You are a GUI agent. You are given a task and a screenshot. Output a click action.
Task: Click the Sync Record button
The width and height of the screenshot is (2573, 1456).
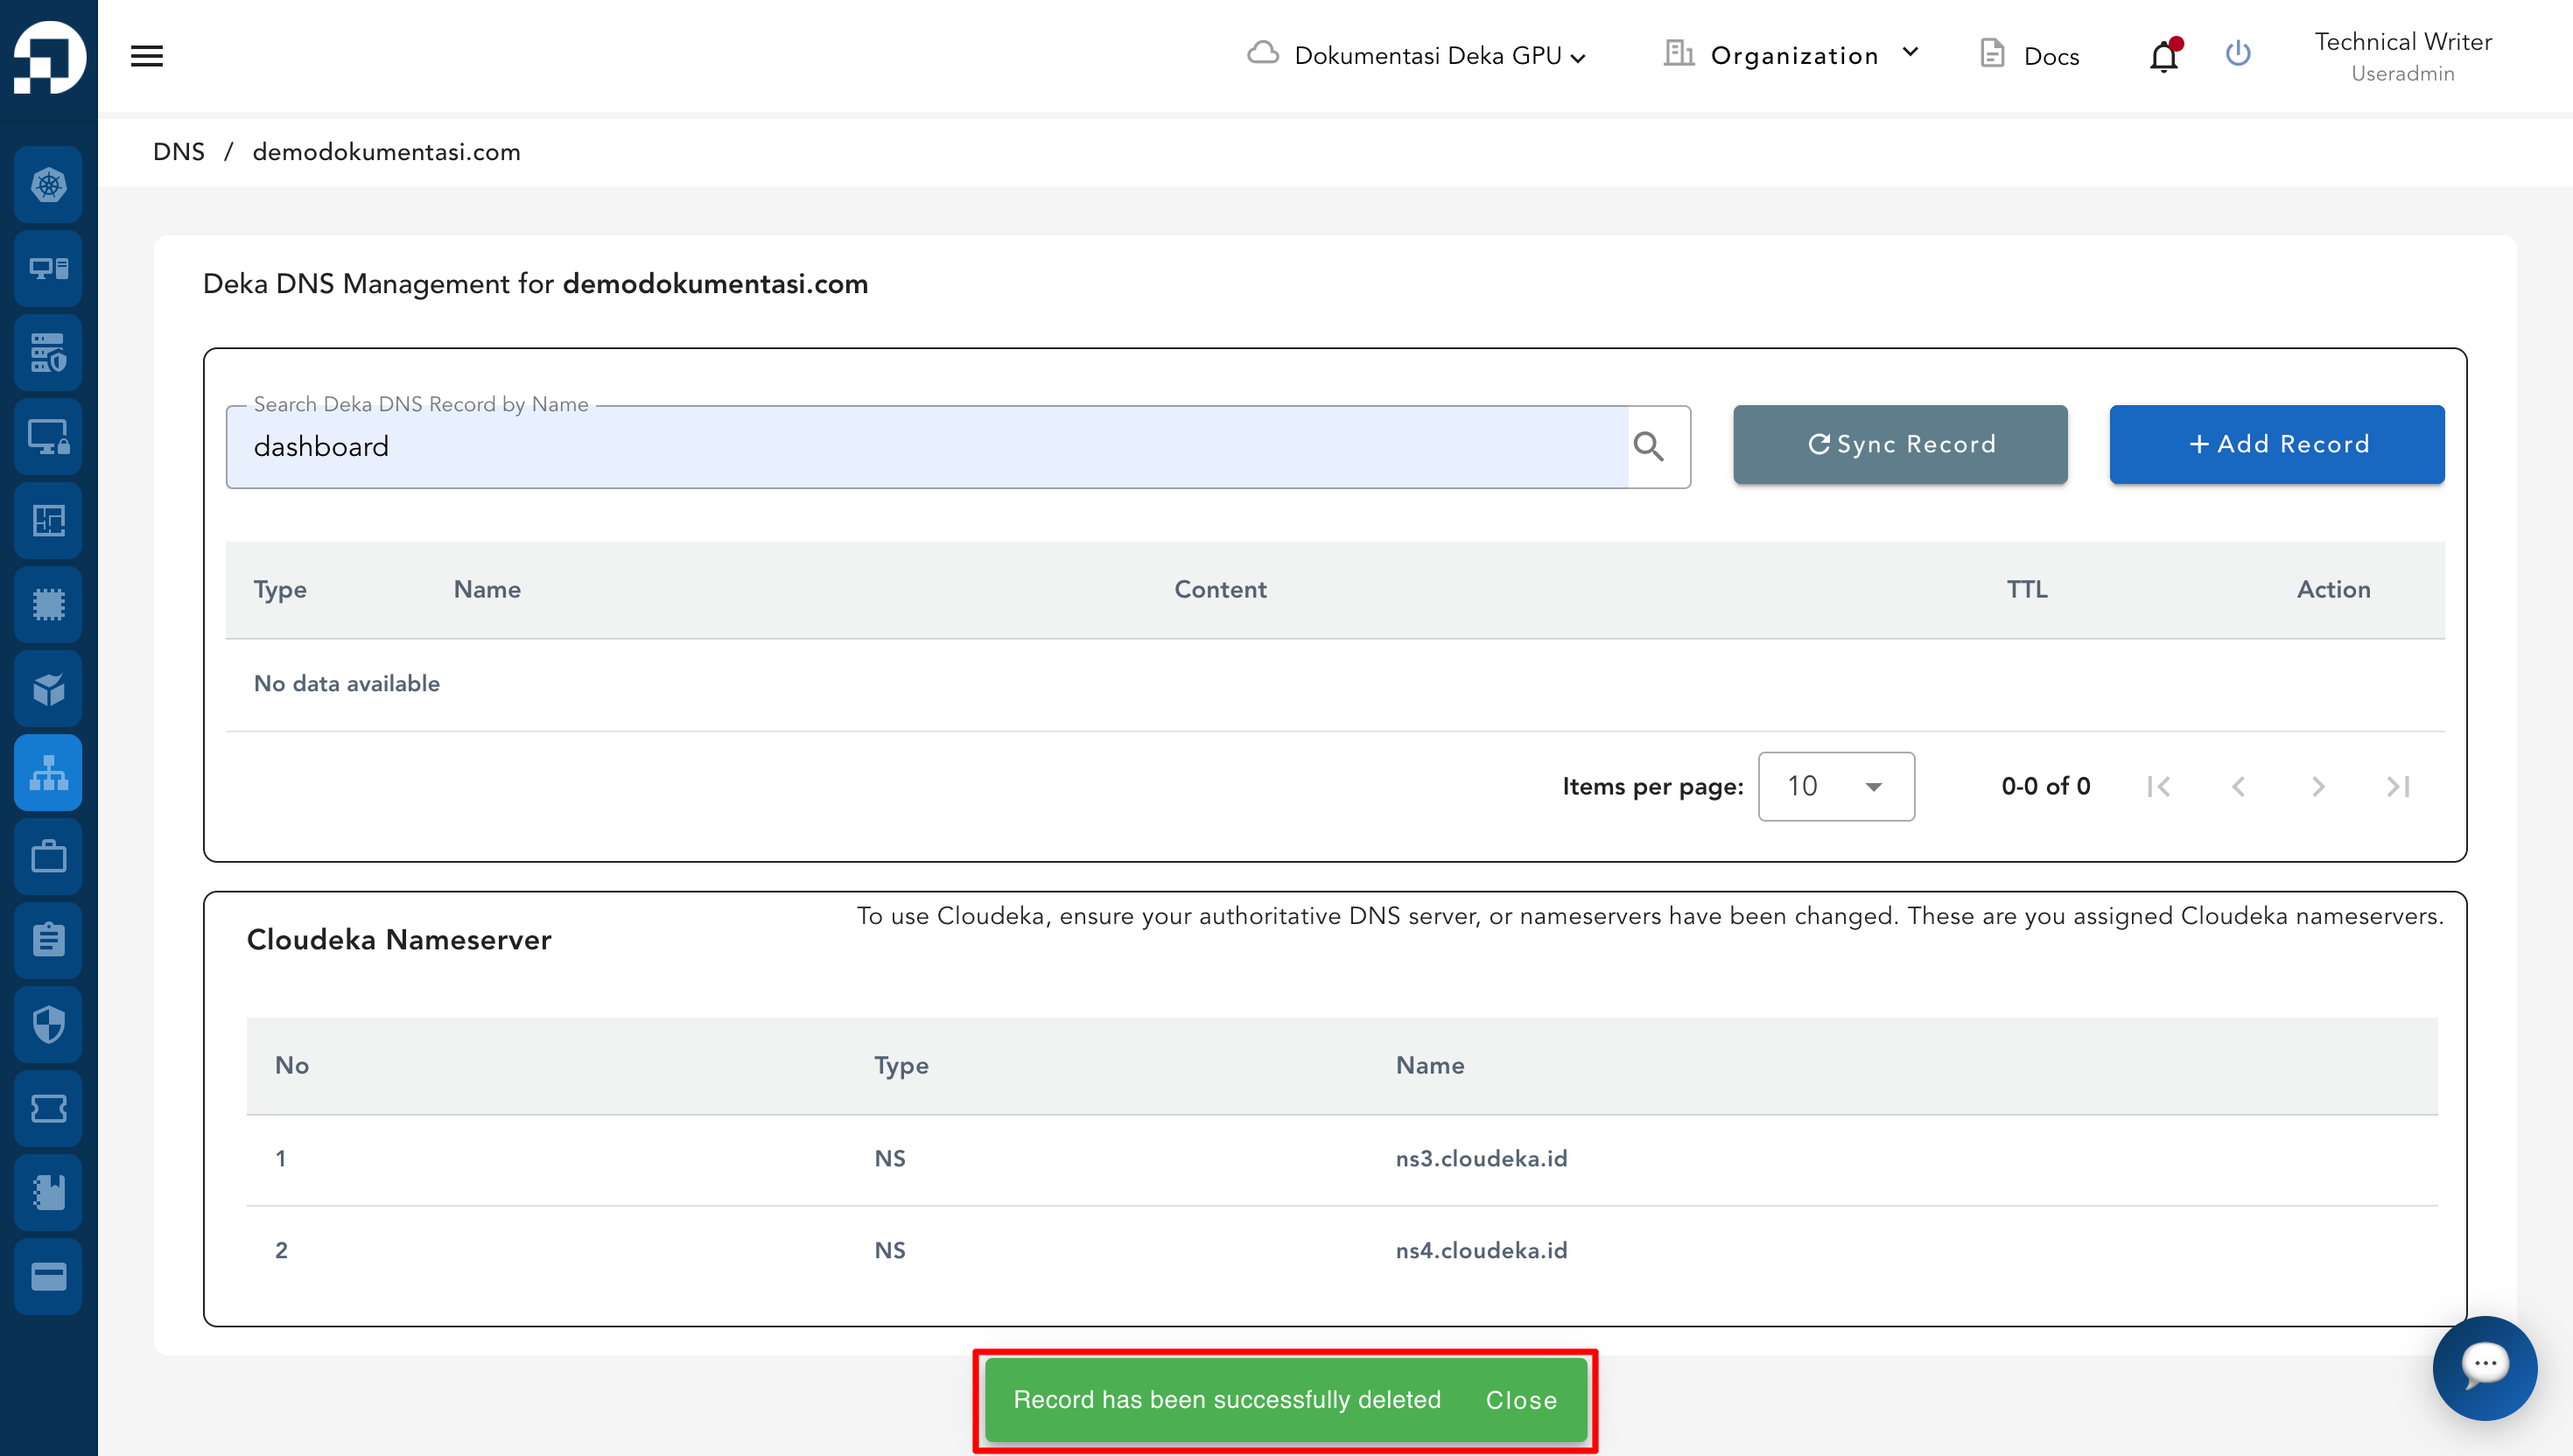point(1899,445)
